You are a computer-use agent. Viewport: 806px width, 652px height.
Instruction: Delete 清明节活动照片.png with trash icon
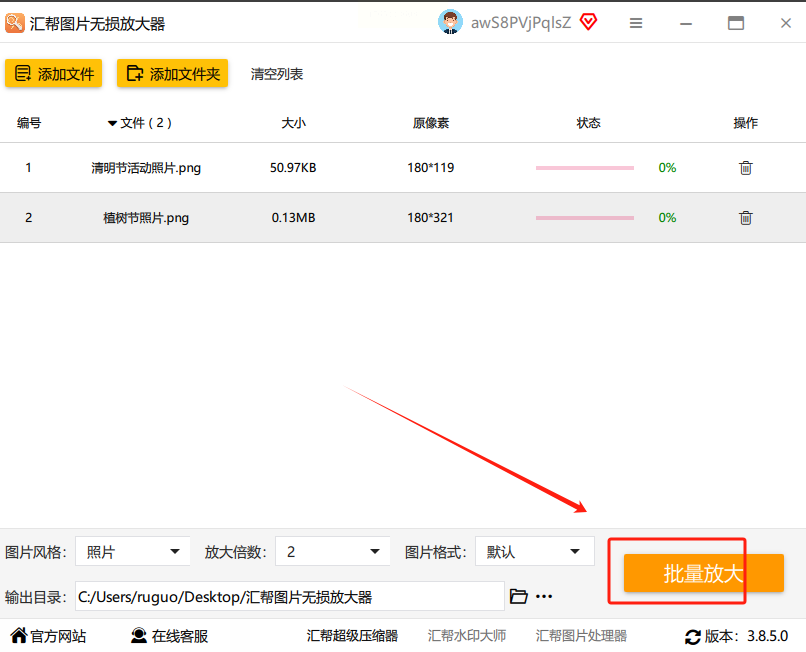point(745,168)
